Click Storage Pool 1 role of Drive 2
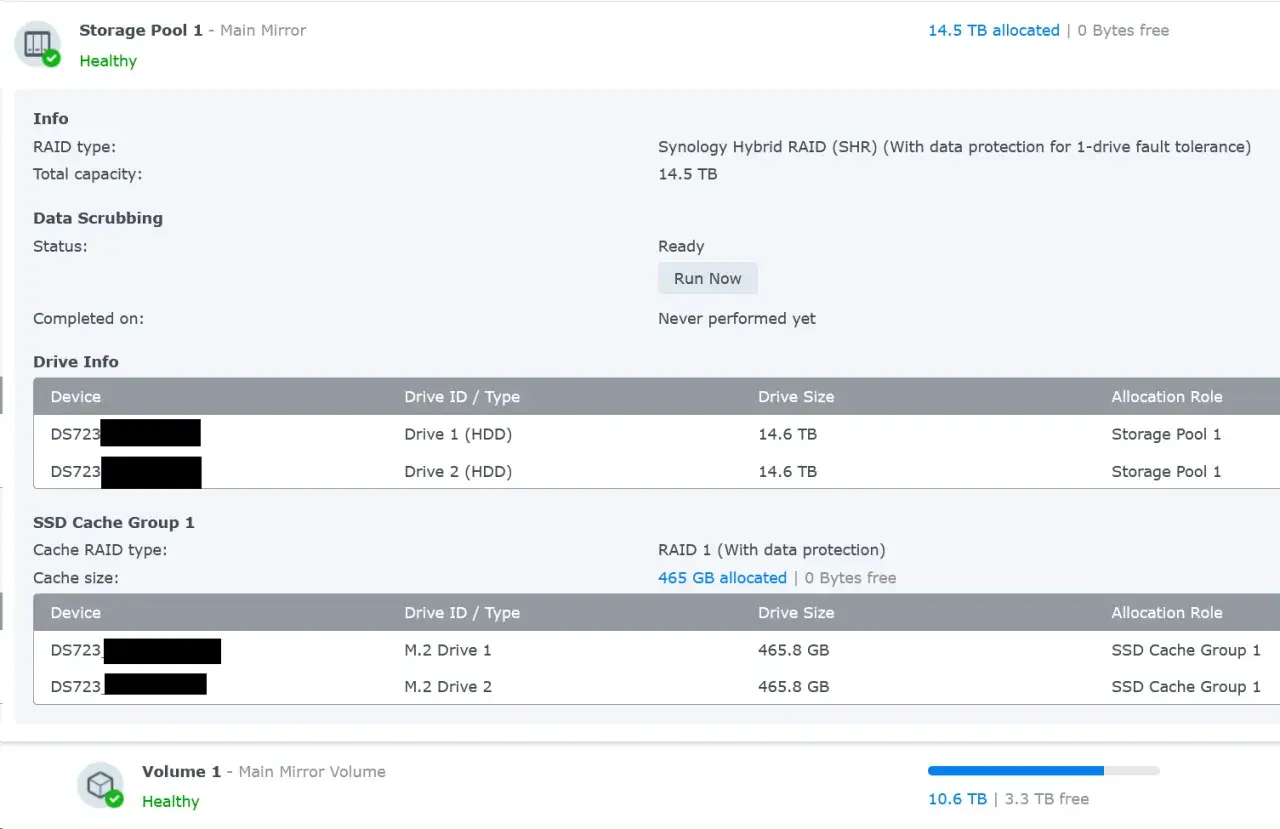Screen dimensions: 1280x829 1166,471
